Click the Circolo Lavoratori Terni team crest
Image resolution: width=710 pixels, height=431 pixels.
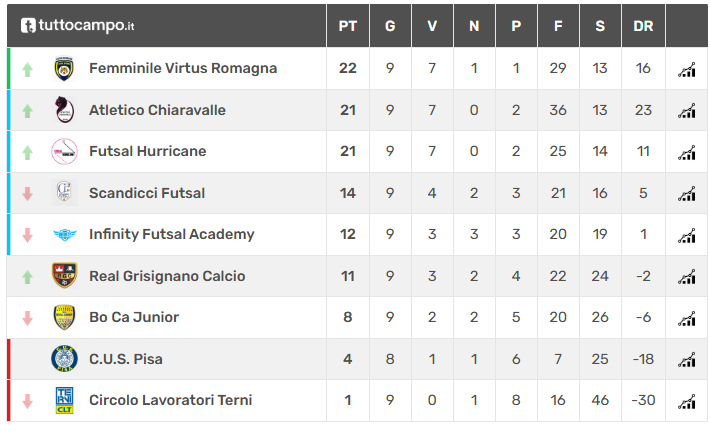pos(64,400)
